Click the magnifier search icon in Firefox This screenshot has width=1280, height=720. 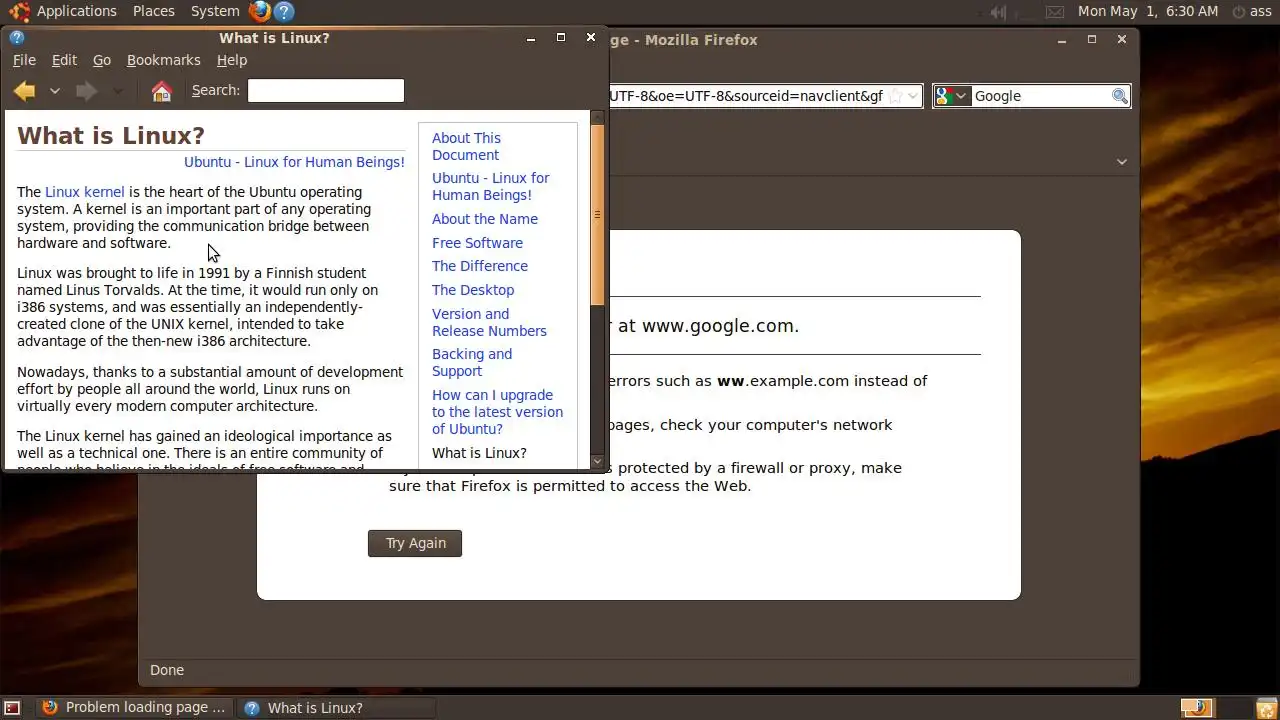pos(1120,96)
